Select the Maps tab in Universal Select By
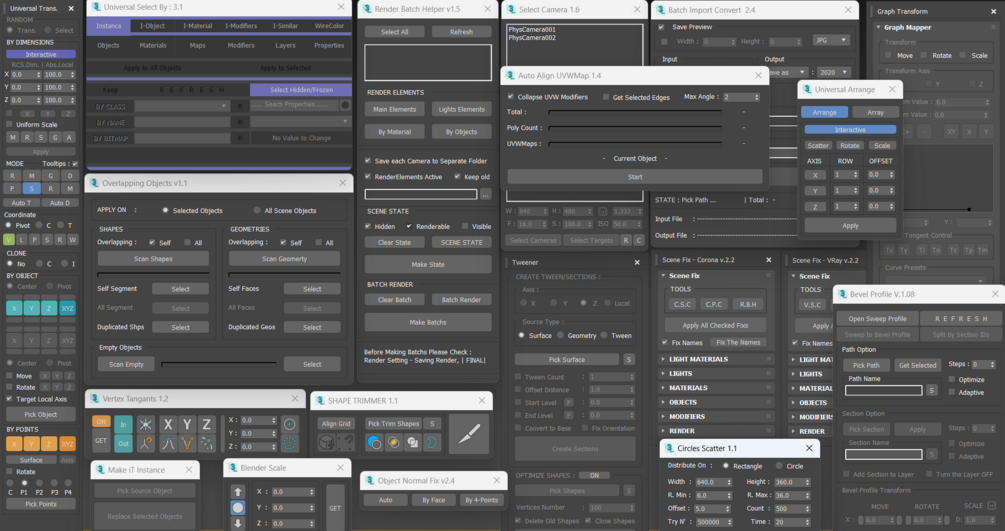 click(x=197, y=46)
